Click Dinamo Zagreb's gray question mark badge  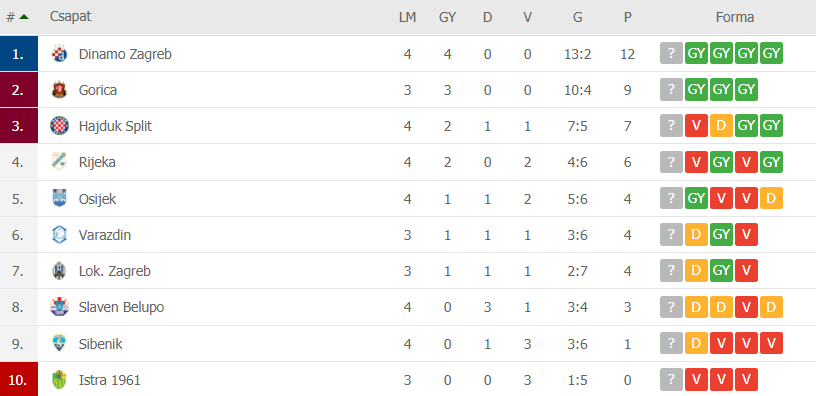pos(671,53)
